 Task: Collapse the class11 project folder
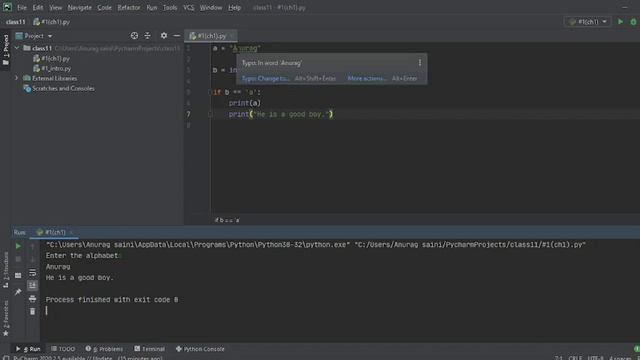click(x=17, y=48)
